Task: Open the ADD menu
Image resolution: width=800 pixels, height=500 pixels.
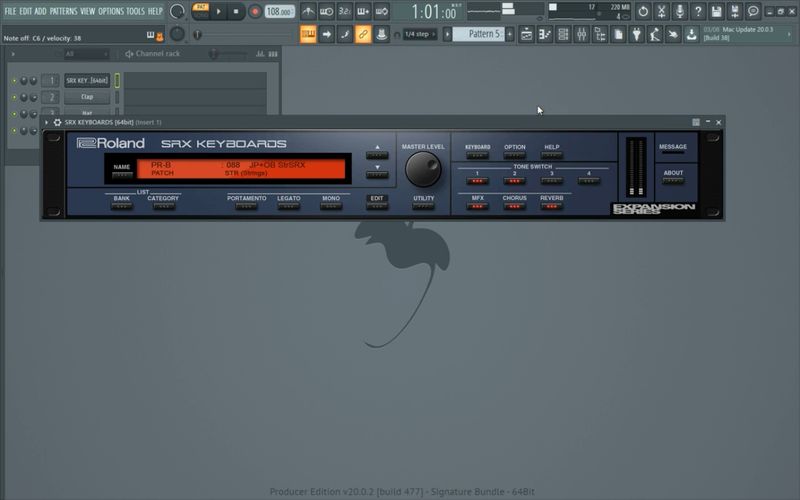Action: pos(40,11)
